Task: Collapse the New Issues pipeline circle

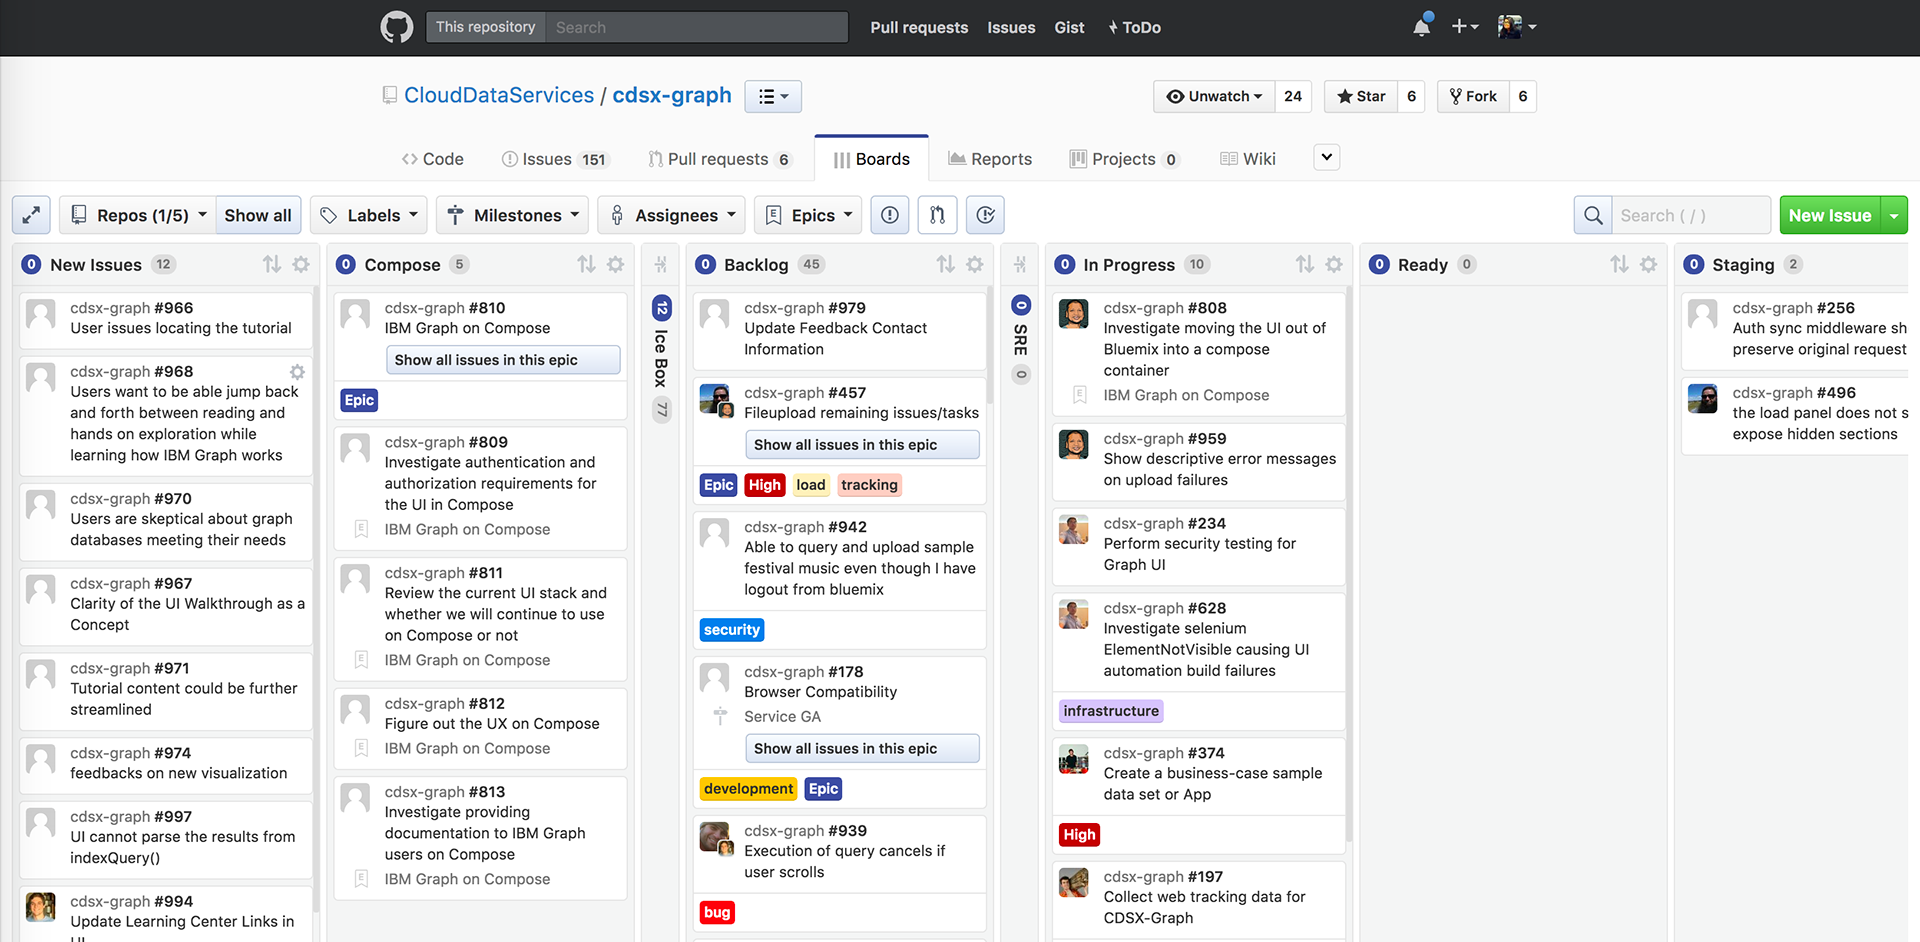Action: click(x=32, y=264)
